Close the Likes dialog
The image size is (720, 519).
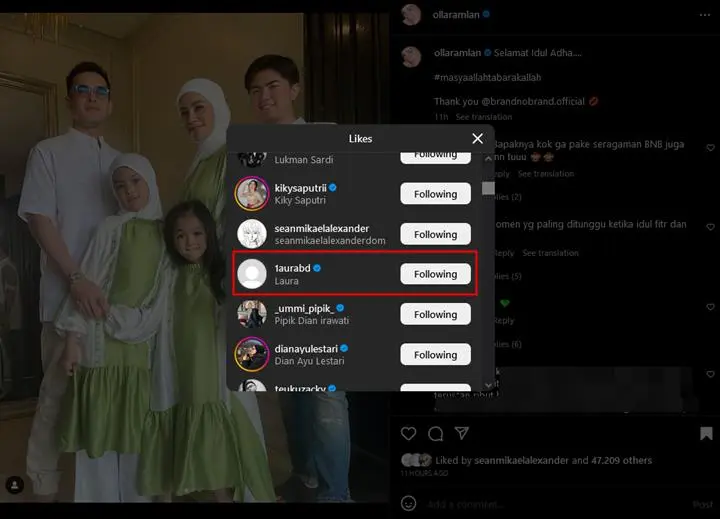(478, 138)
